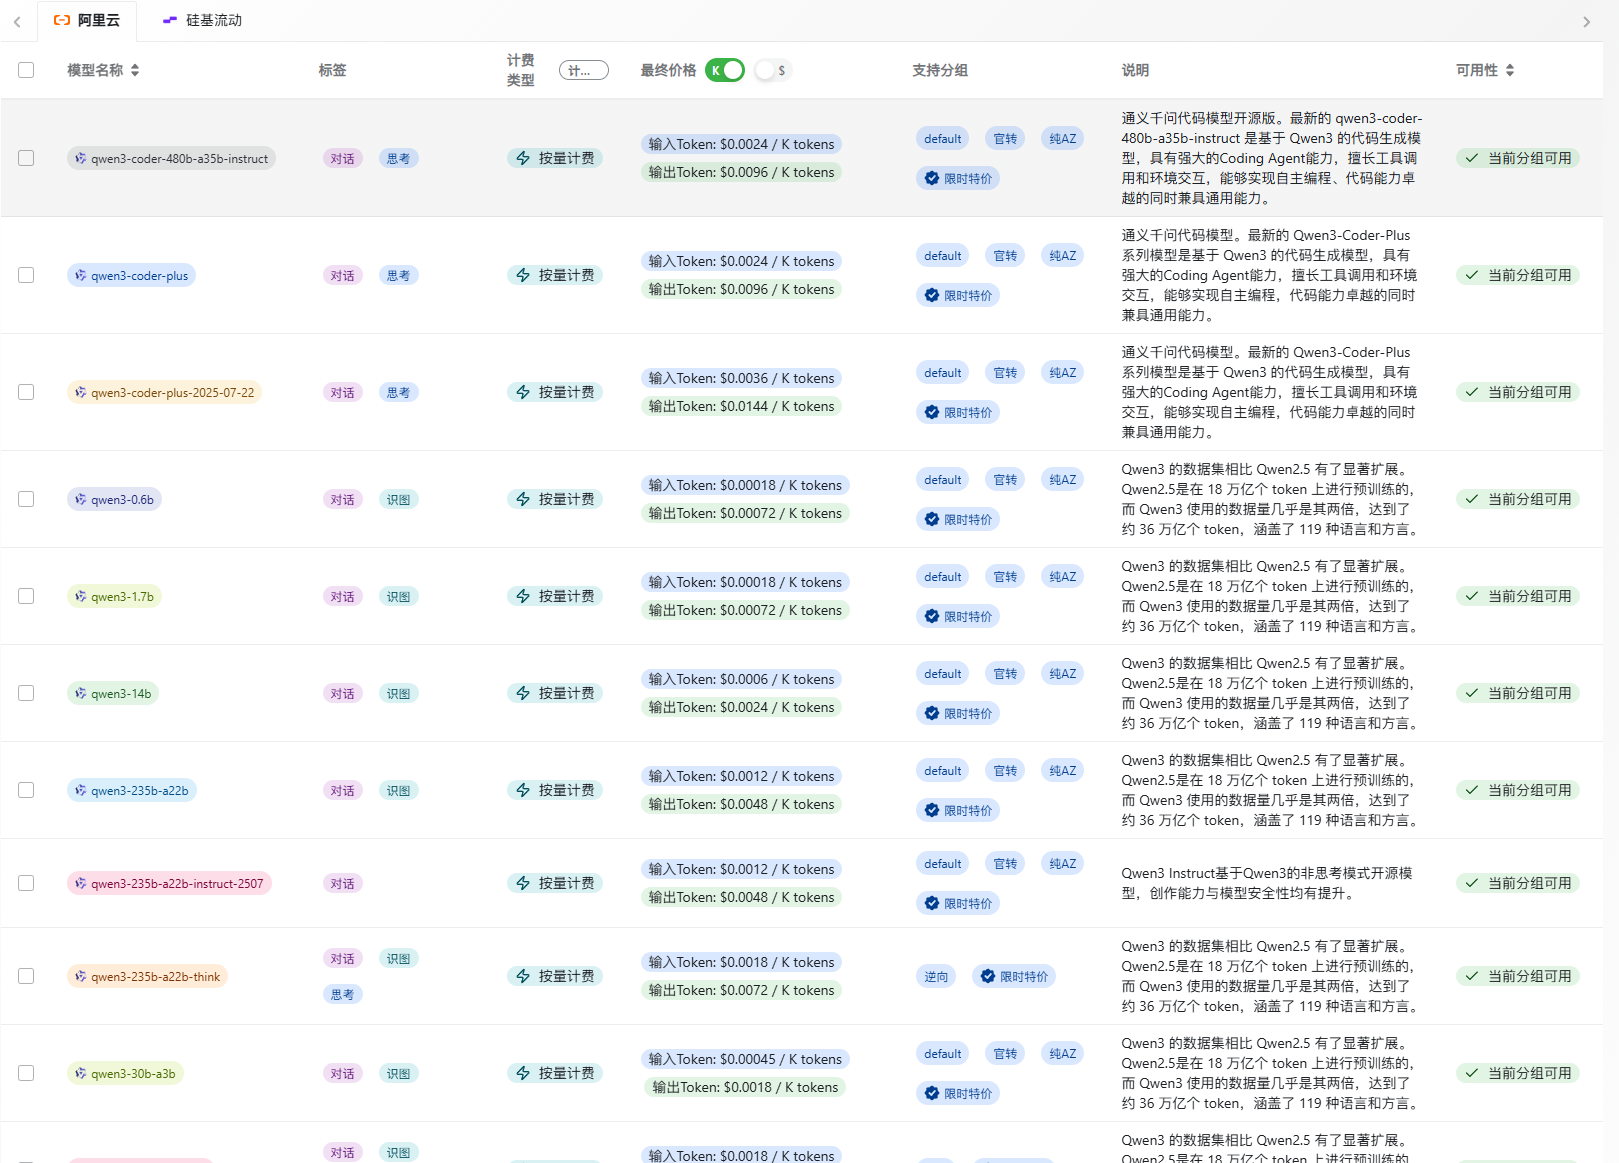1619x1163 pixels.
Task: Click verified badge icon in qwen3-coder-plus 限时特价
Action: click(932, 295)
